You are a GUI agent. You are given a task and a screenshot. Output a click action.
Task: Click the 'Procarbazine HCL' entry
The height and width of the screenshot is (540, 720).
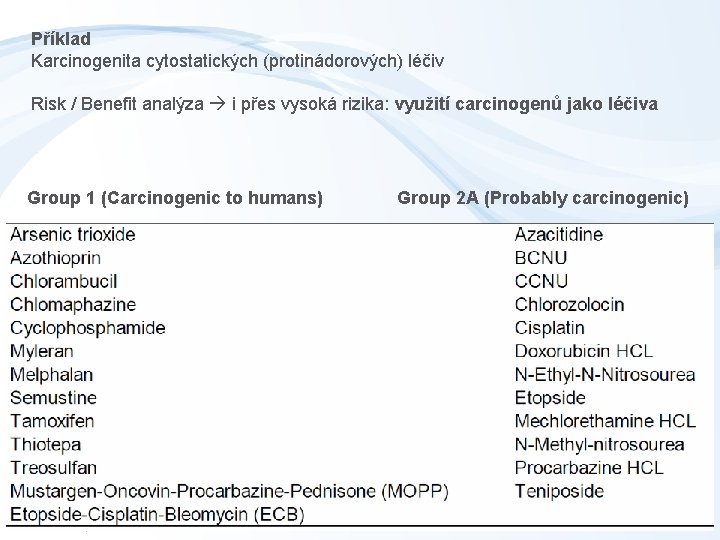pos(589,467)
